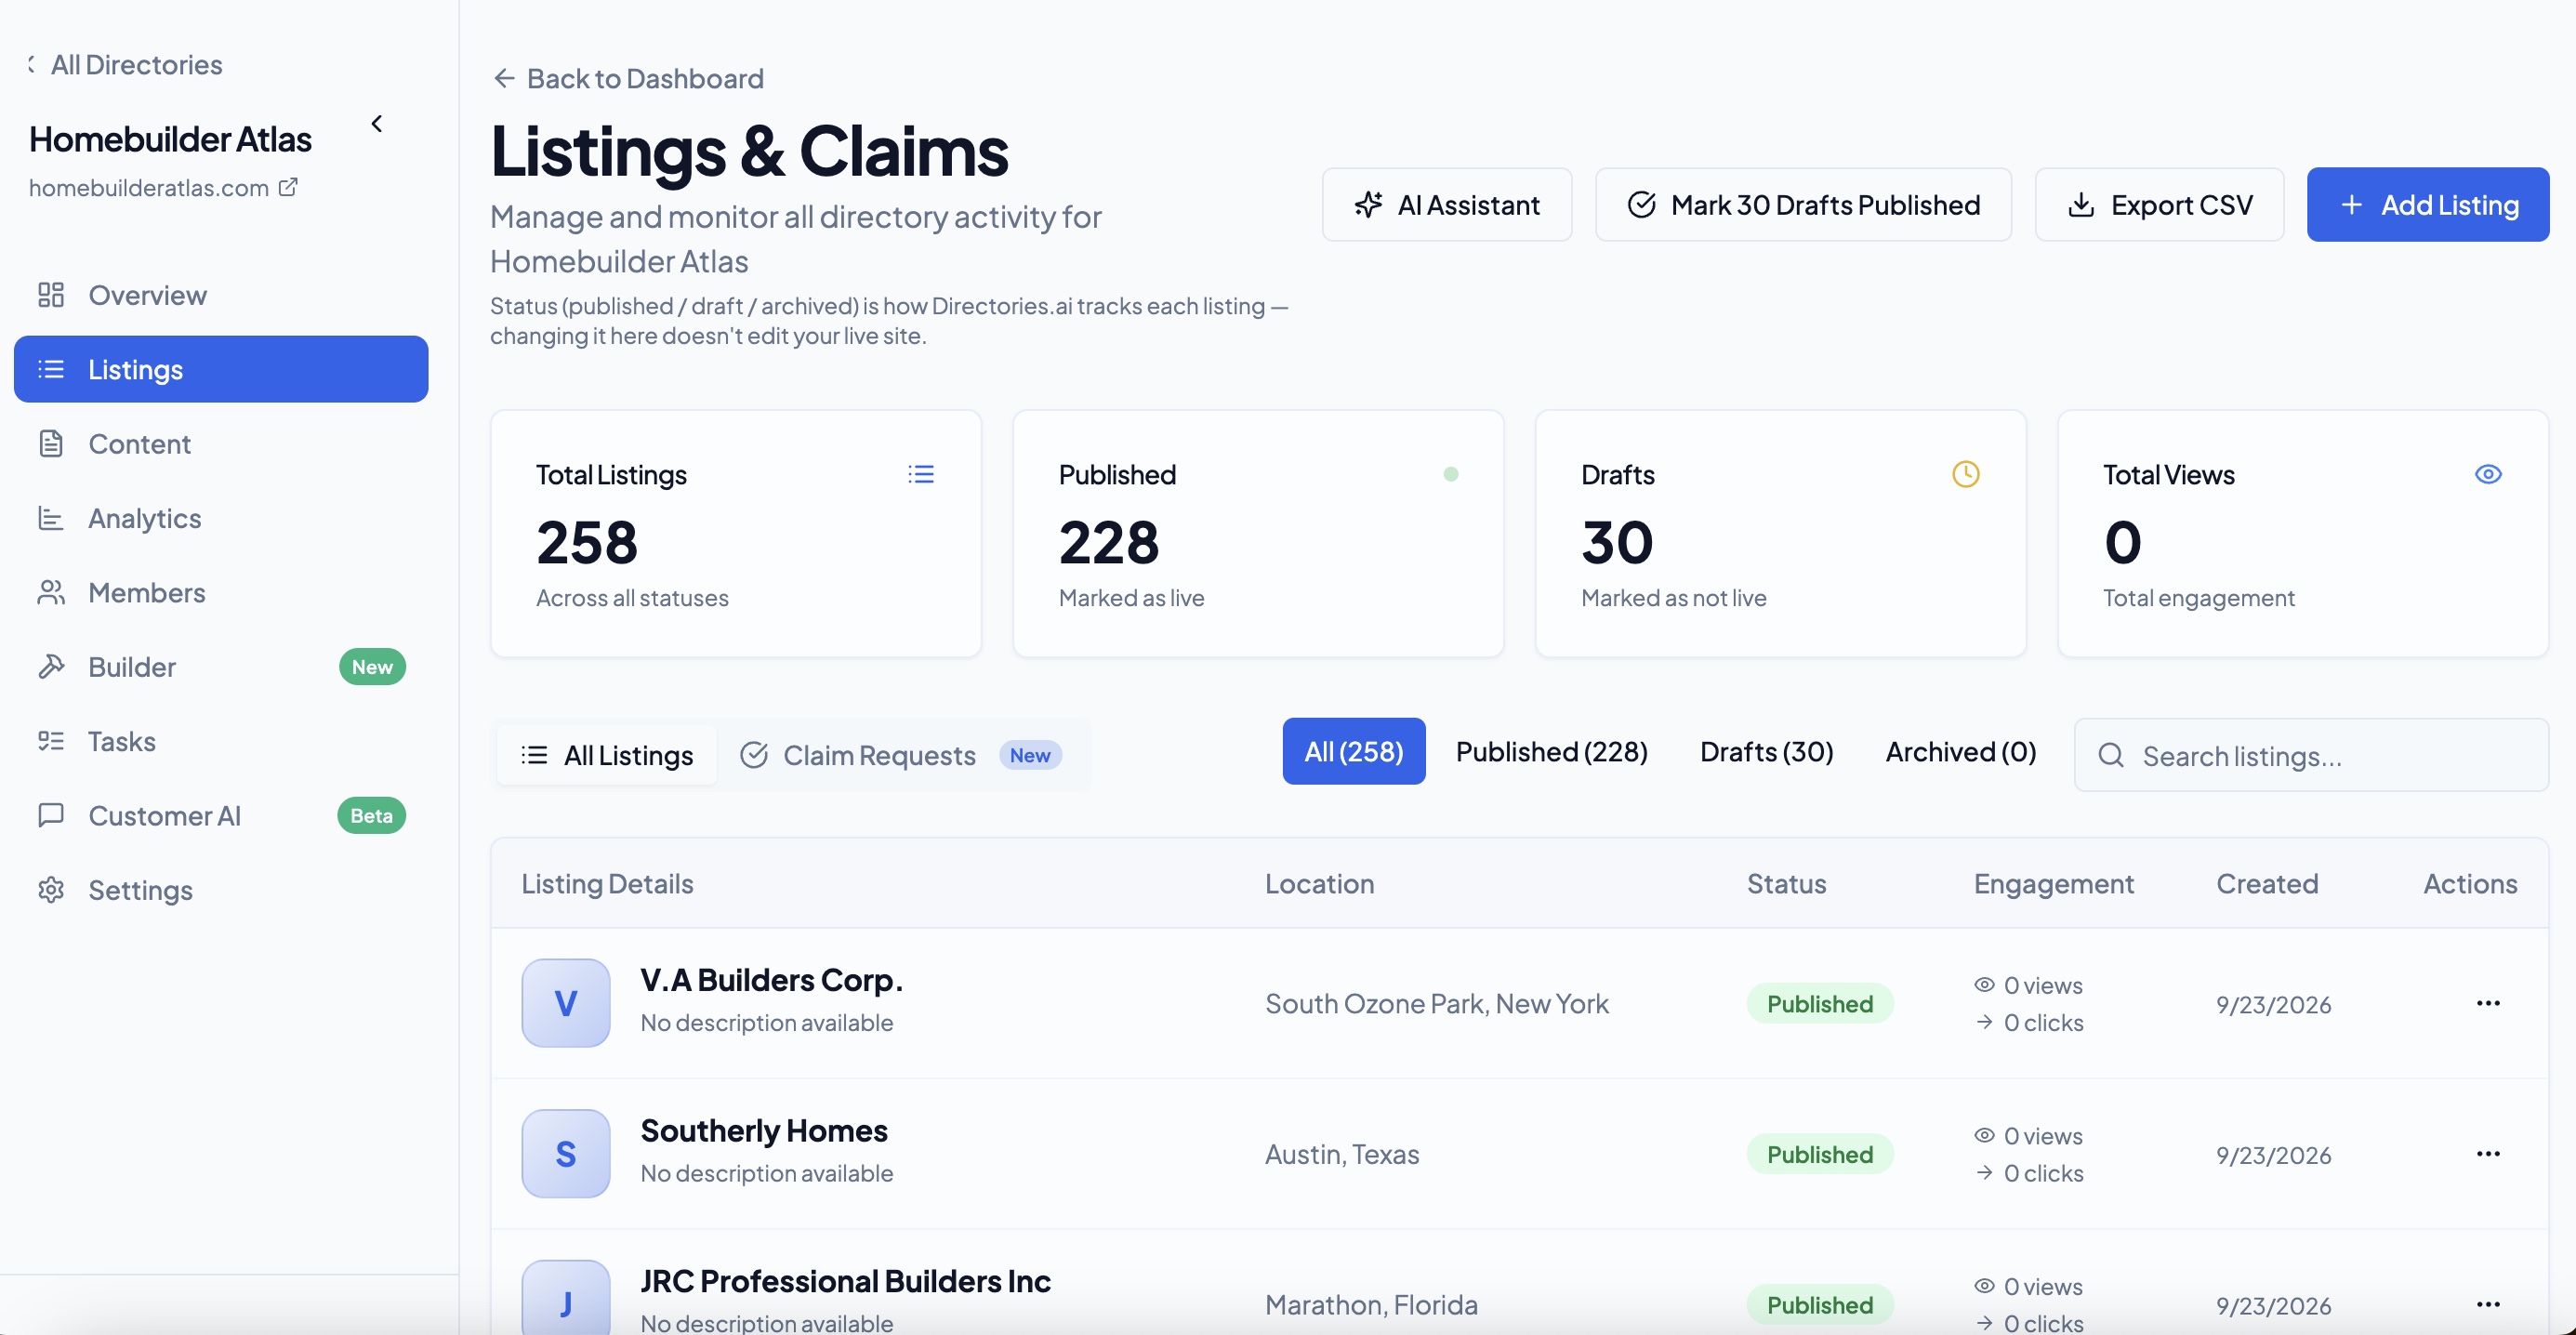
Task: Click Mark 30 Drafts Published
Action: pyautogui.click(x=1803, y=204)
